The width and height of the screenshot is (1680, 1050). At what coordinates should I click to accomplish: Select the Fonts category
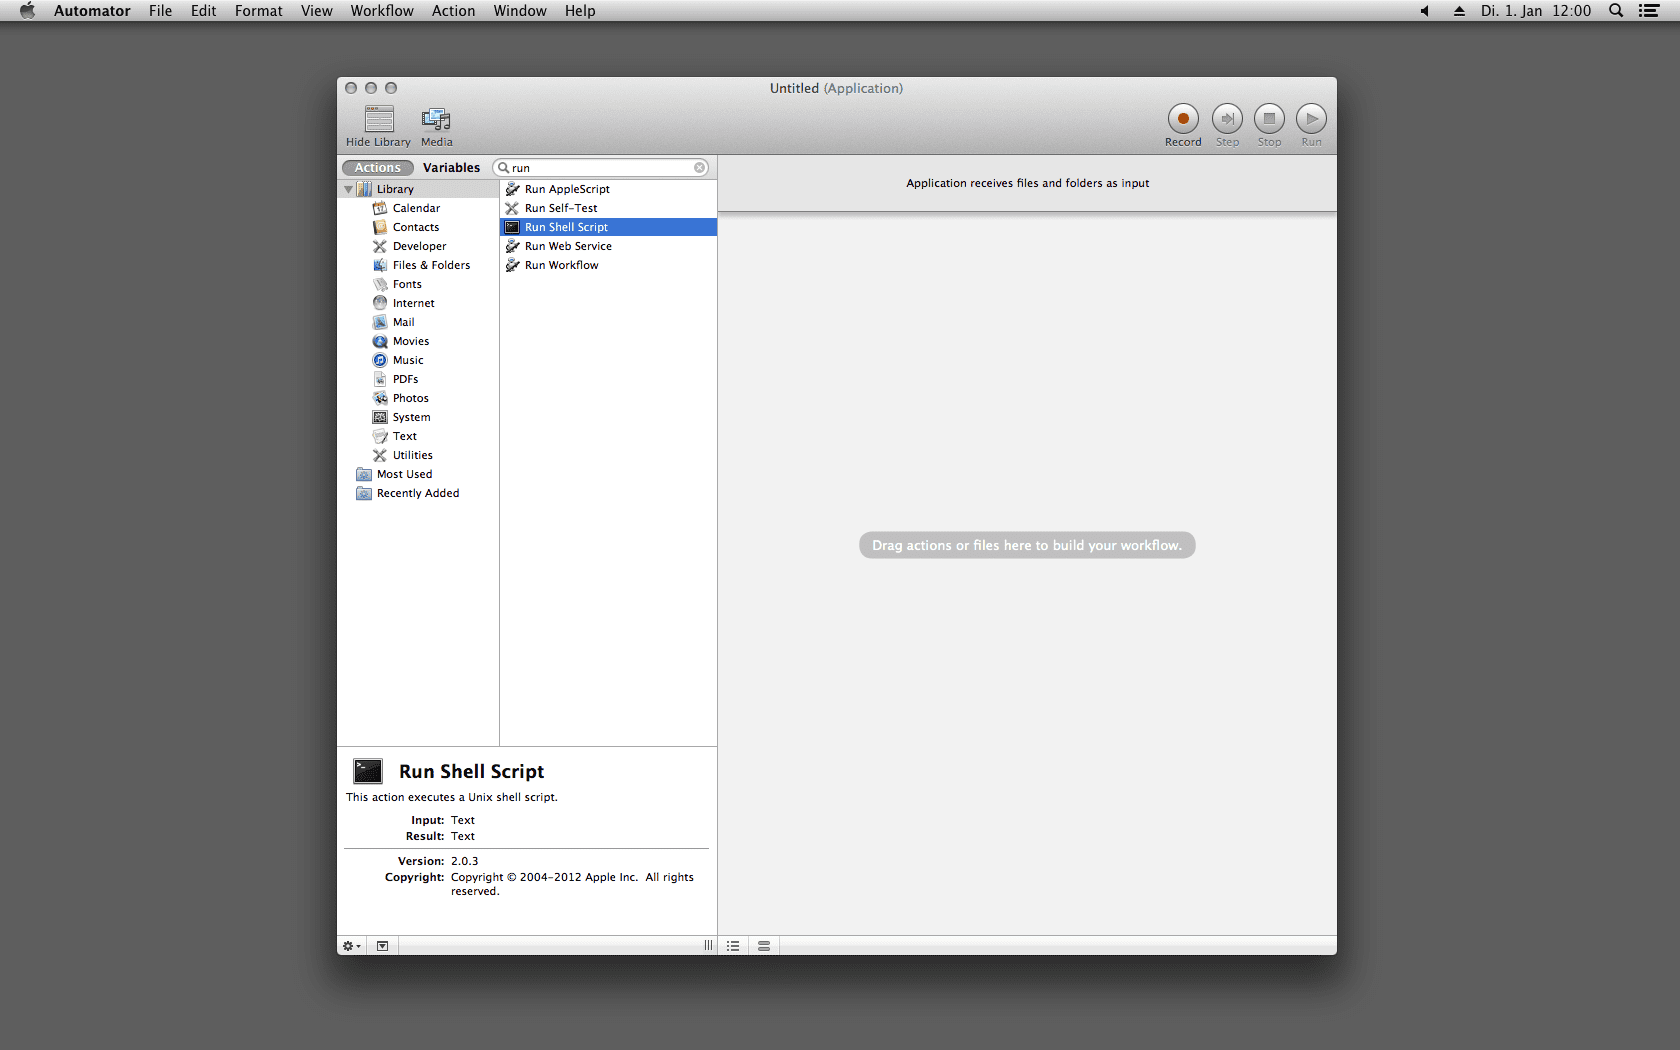[x=418, y=284]
